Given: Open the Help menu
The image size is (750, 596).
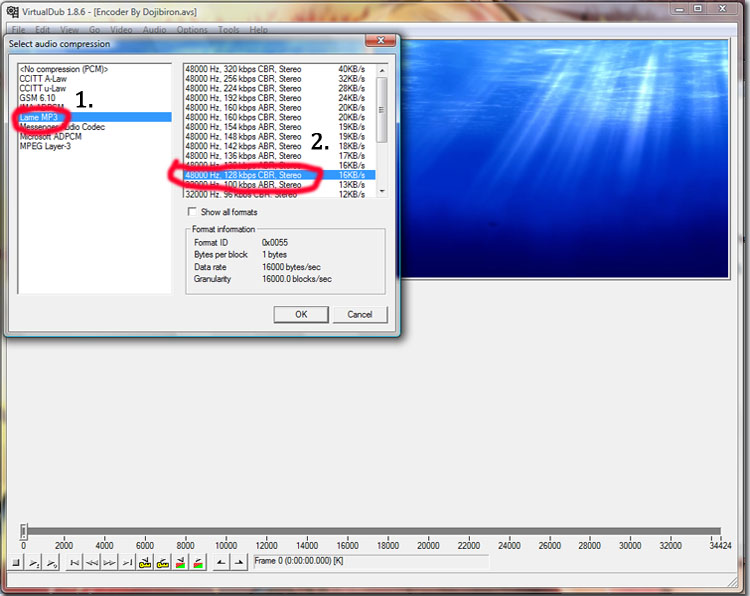Looking at the screenshot, I should click(258, 30).
